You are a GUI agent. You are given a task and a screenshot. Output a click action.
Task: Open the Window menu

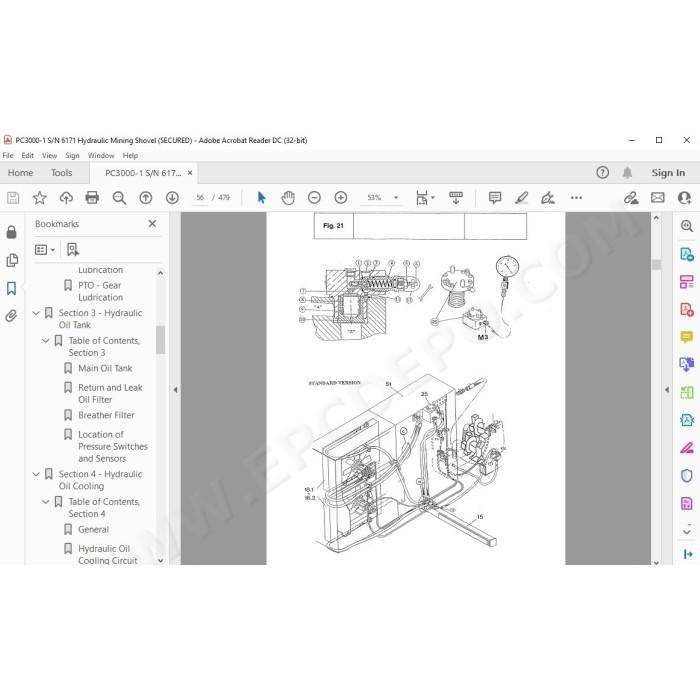(101, 155)
